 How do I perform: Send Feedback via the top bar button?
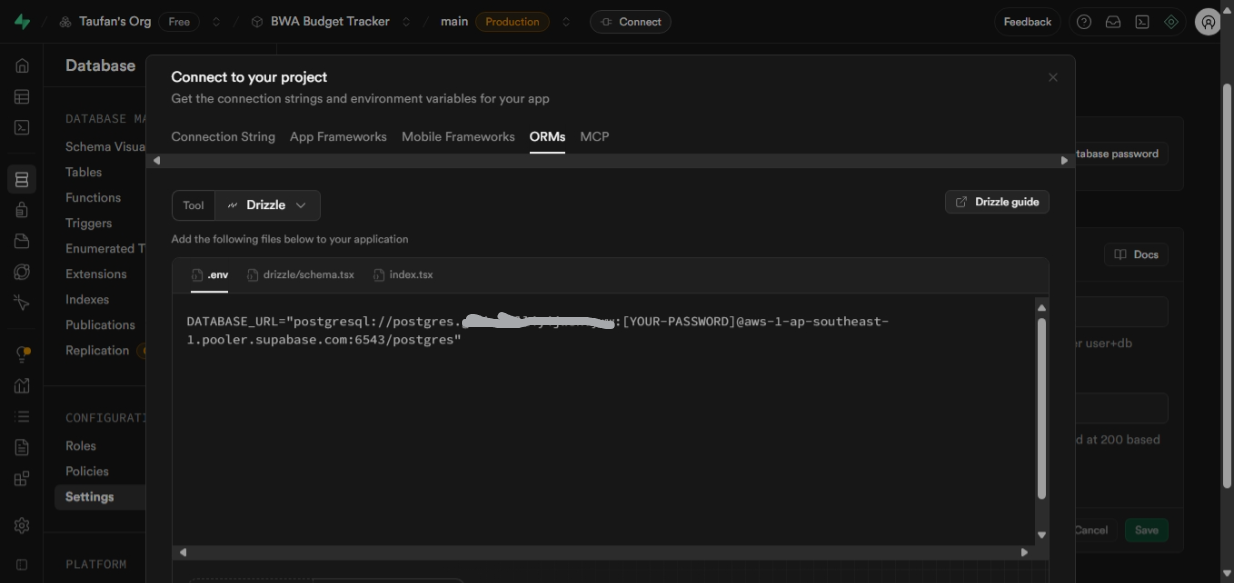[1027, 21]
